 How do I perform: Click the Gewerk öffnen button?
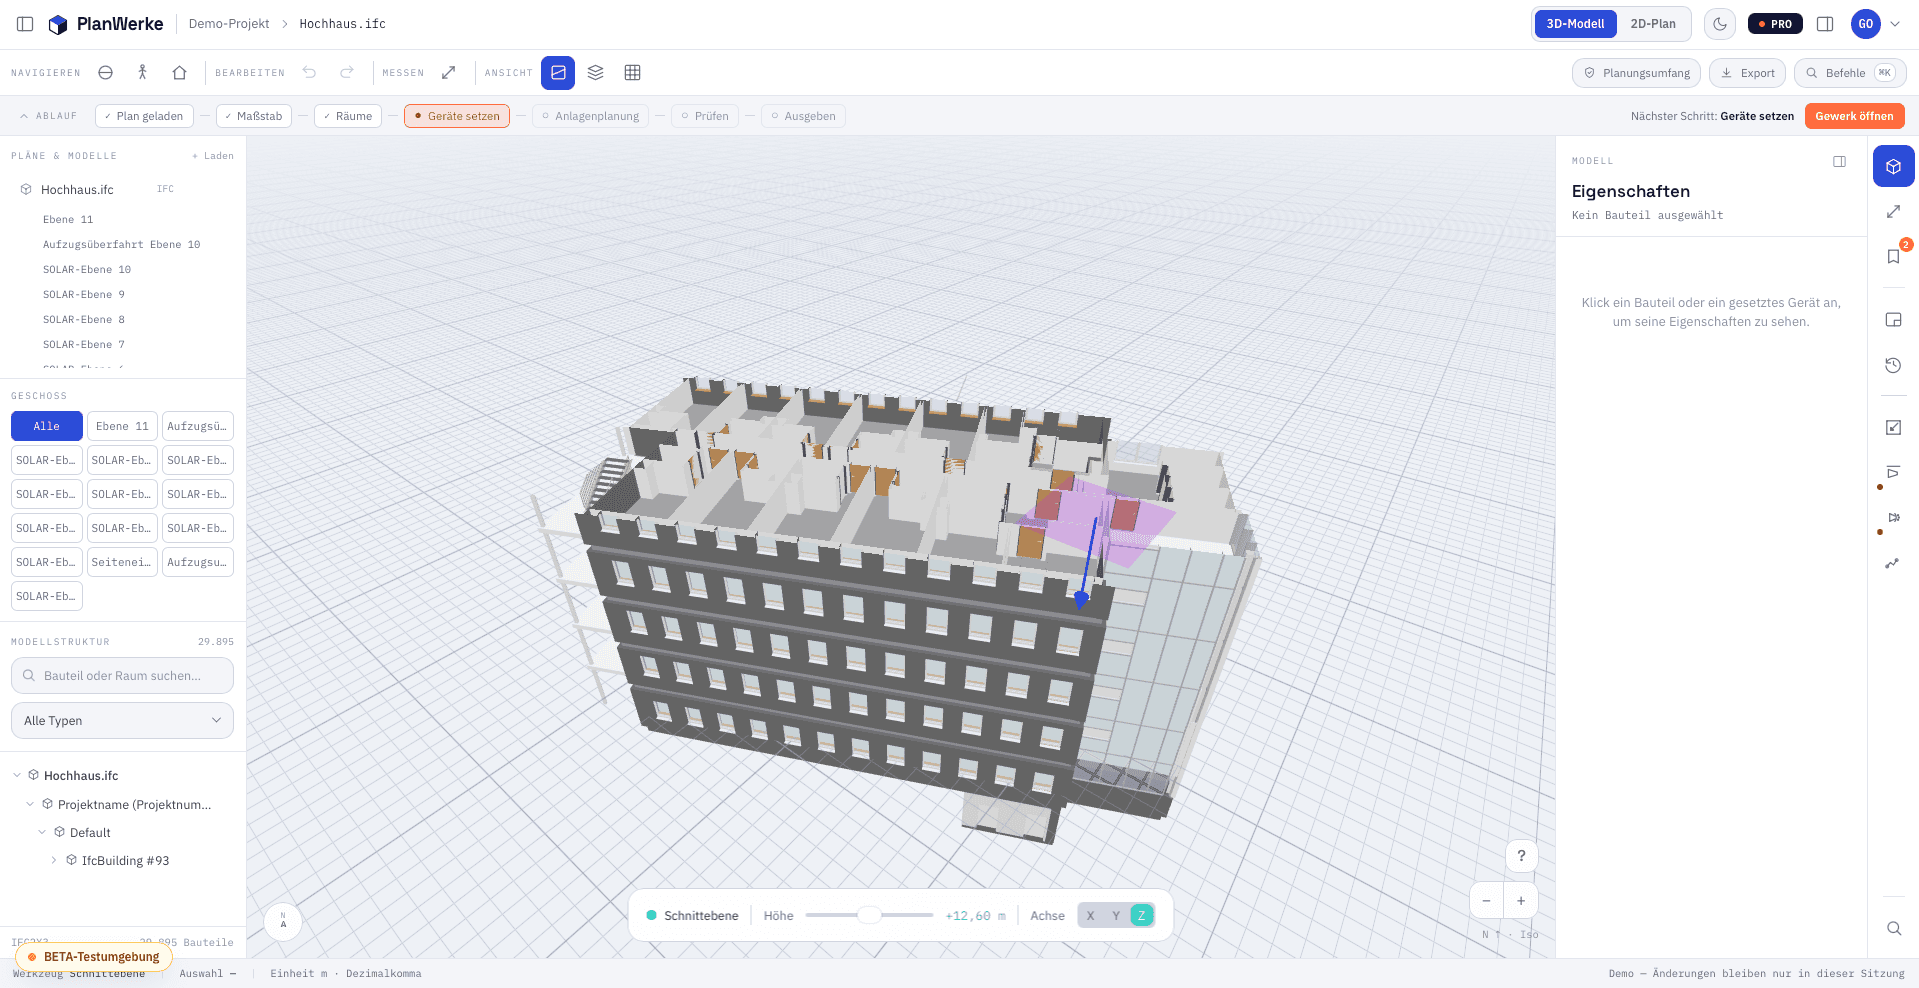click(x=1854, y=116)
